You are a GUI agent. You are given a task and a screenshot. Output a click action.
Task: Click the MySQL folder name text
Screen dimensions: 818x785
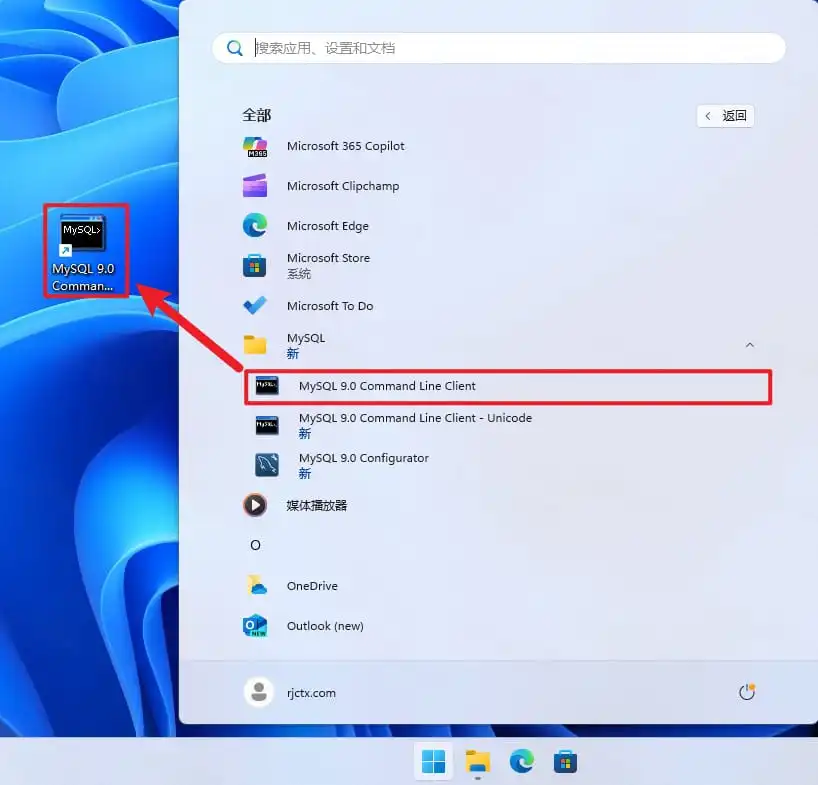click(x=306, y=338)
